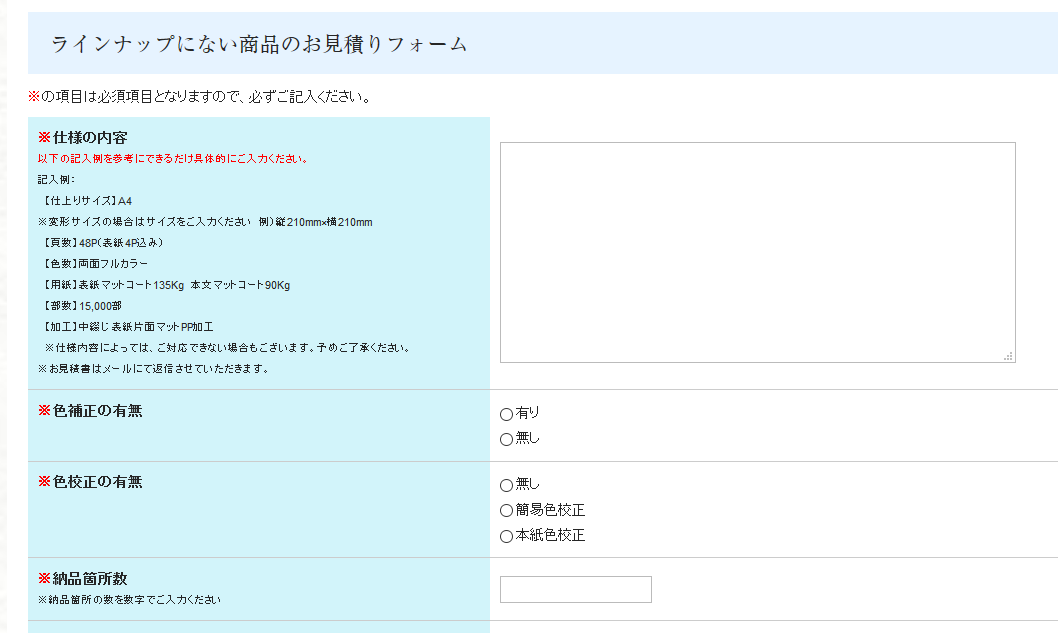
Task: Focus the 納品箇所数 number input field
Action: (x=575, y=590)
